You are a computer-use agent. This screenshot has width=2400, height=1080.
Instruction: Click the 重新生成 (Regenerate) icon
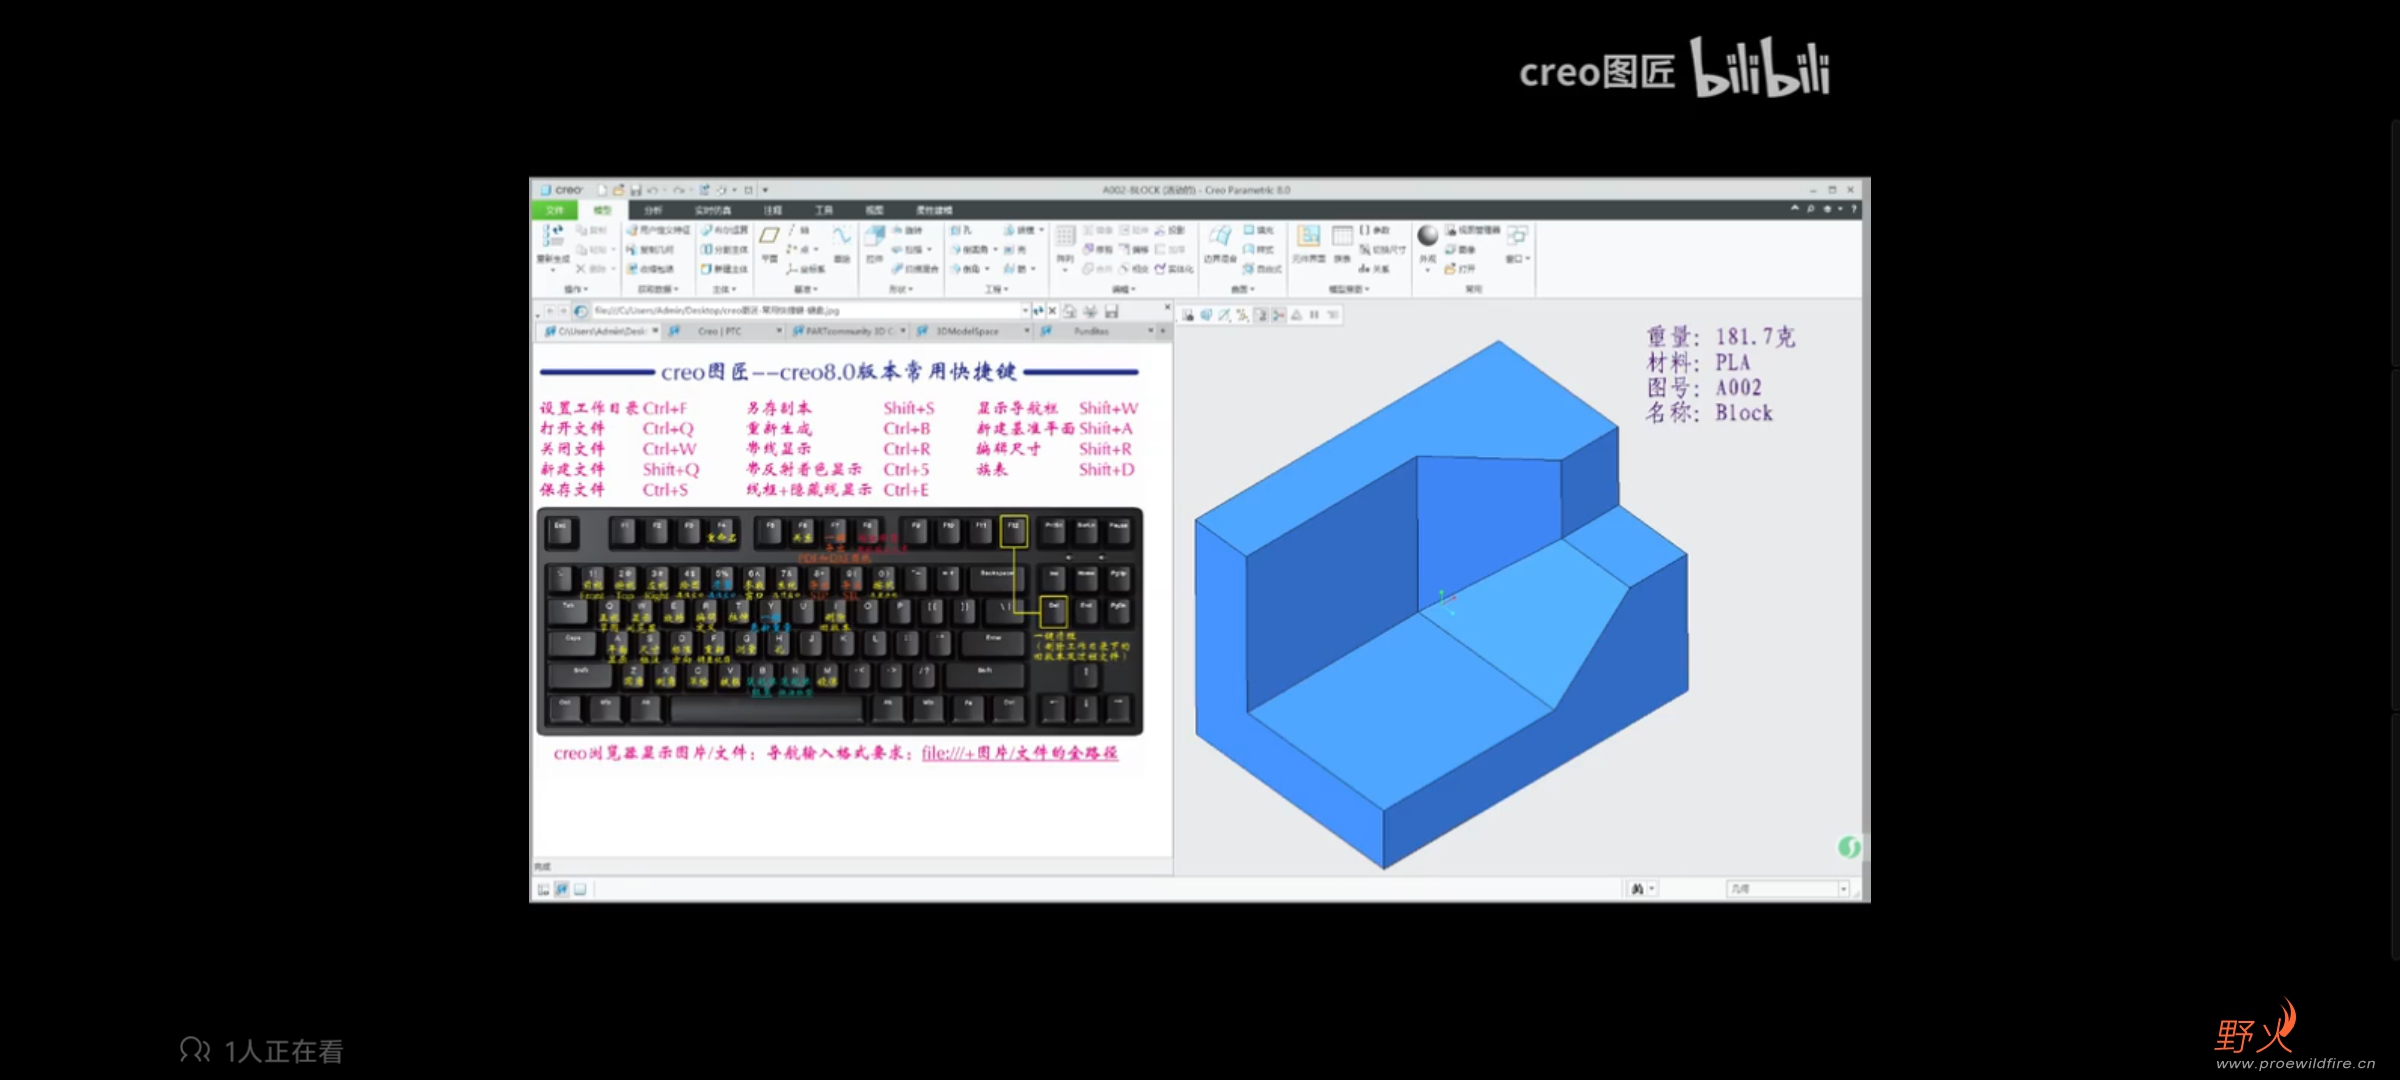[x=554, y=236]
